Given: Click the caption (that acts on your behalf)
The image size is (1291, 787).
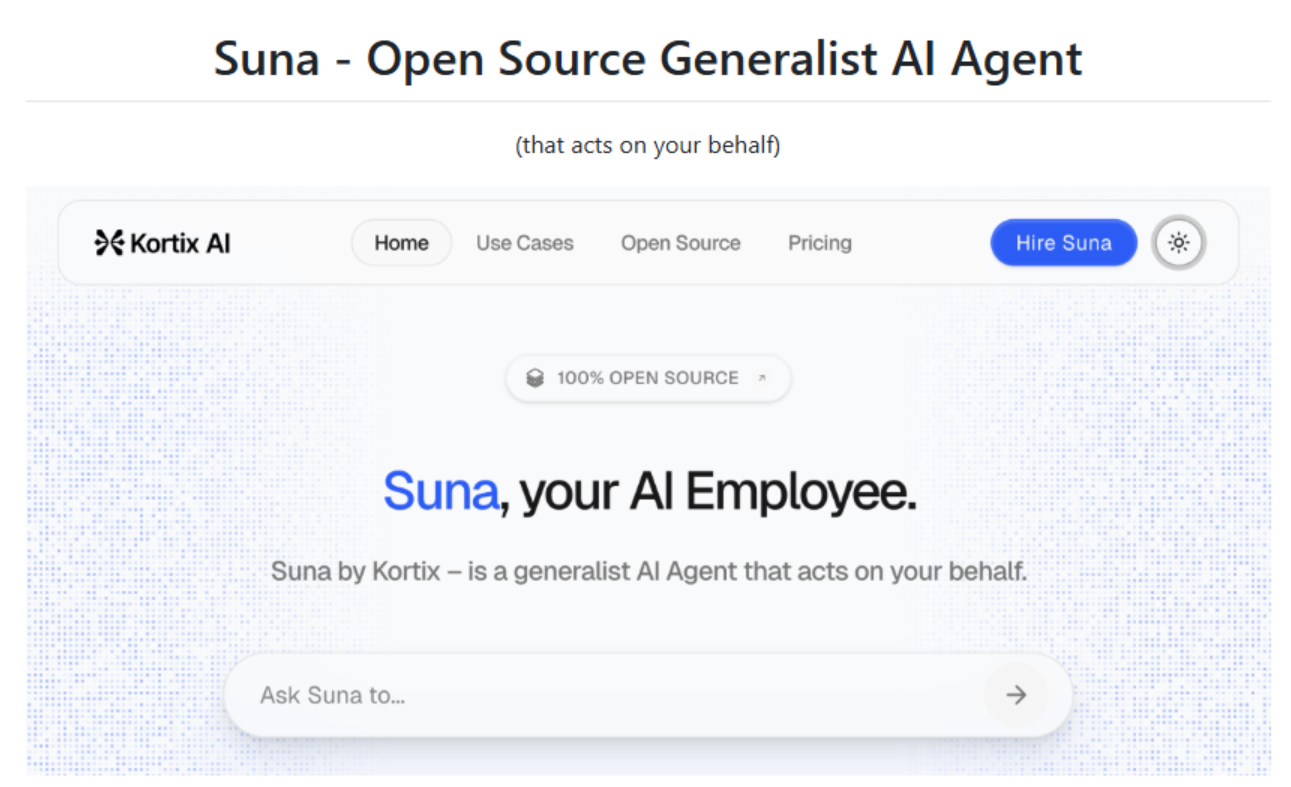Looking at the screenshot, I should [647, 145].
